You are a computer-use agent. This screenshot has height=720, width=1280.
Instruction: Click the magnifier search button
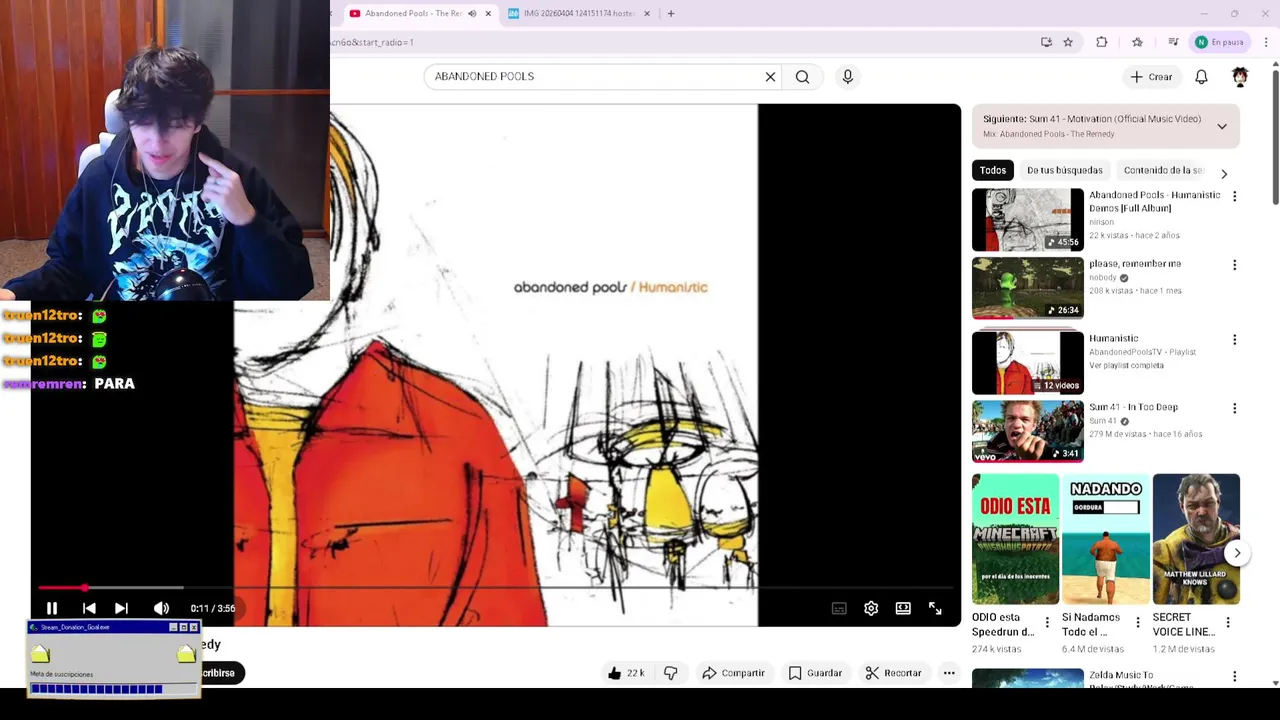point(802,77)
